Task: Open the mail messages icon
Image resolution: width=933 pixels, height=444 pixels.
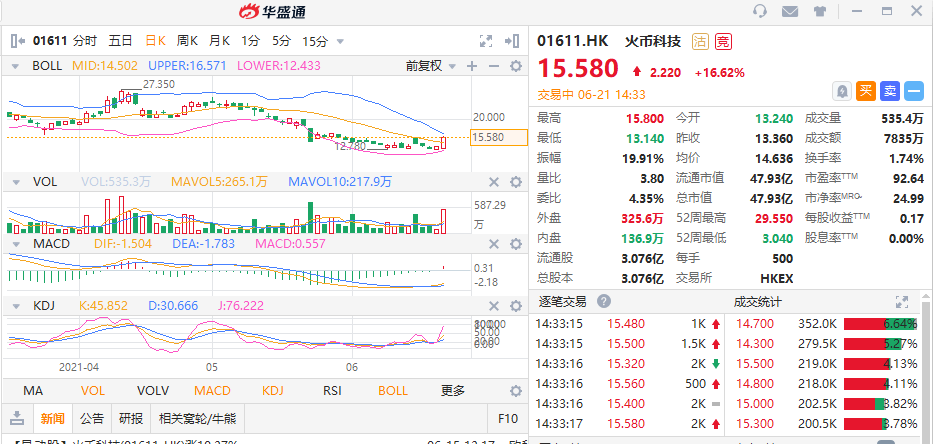Action: (790, 11)
